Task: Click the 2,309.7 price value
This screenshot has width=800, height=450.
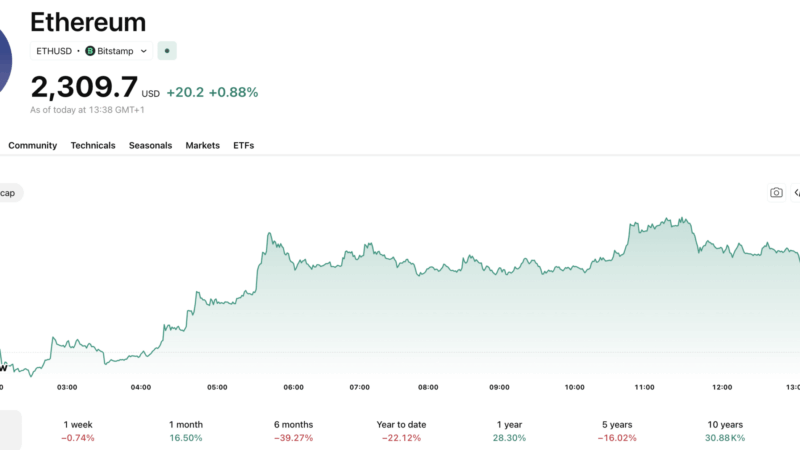Action: pos(84,87)
